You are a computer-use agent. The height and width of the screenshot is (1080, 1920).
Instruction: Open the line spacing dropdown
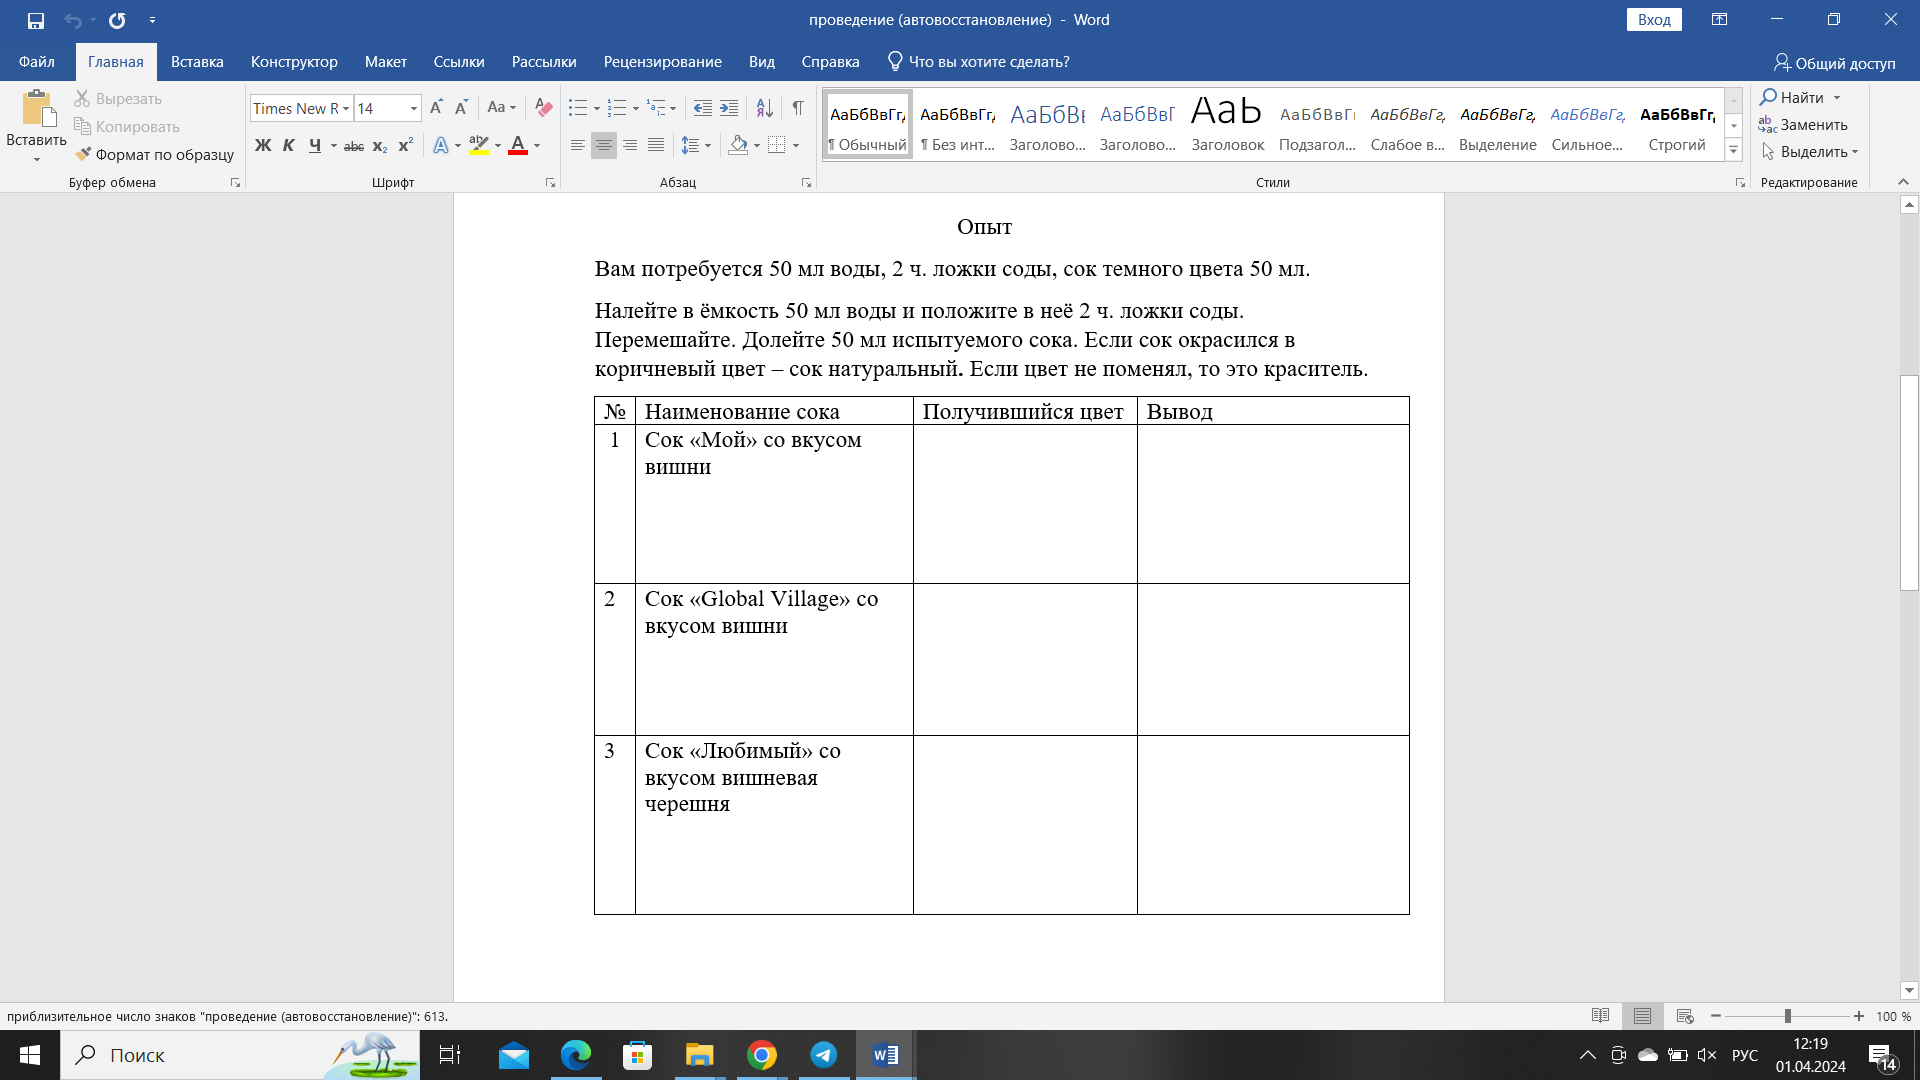click(x=696, y=146)
